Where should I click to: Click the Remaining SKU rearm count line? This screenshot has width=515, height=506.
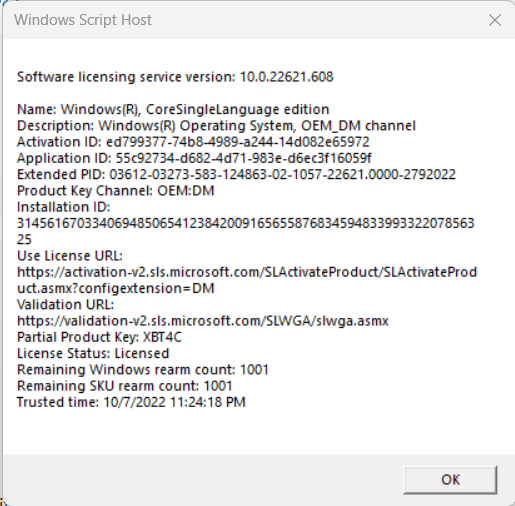pyautogui.click(x=125, y=386)
